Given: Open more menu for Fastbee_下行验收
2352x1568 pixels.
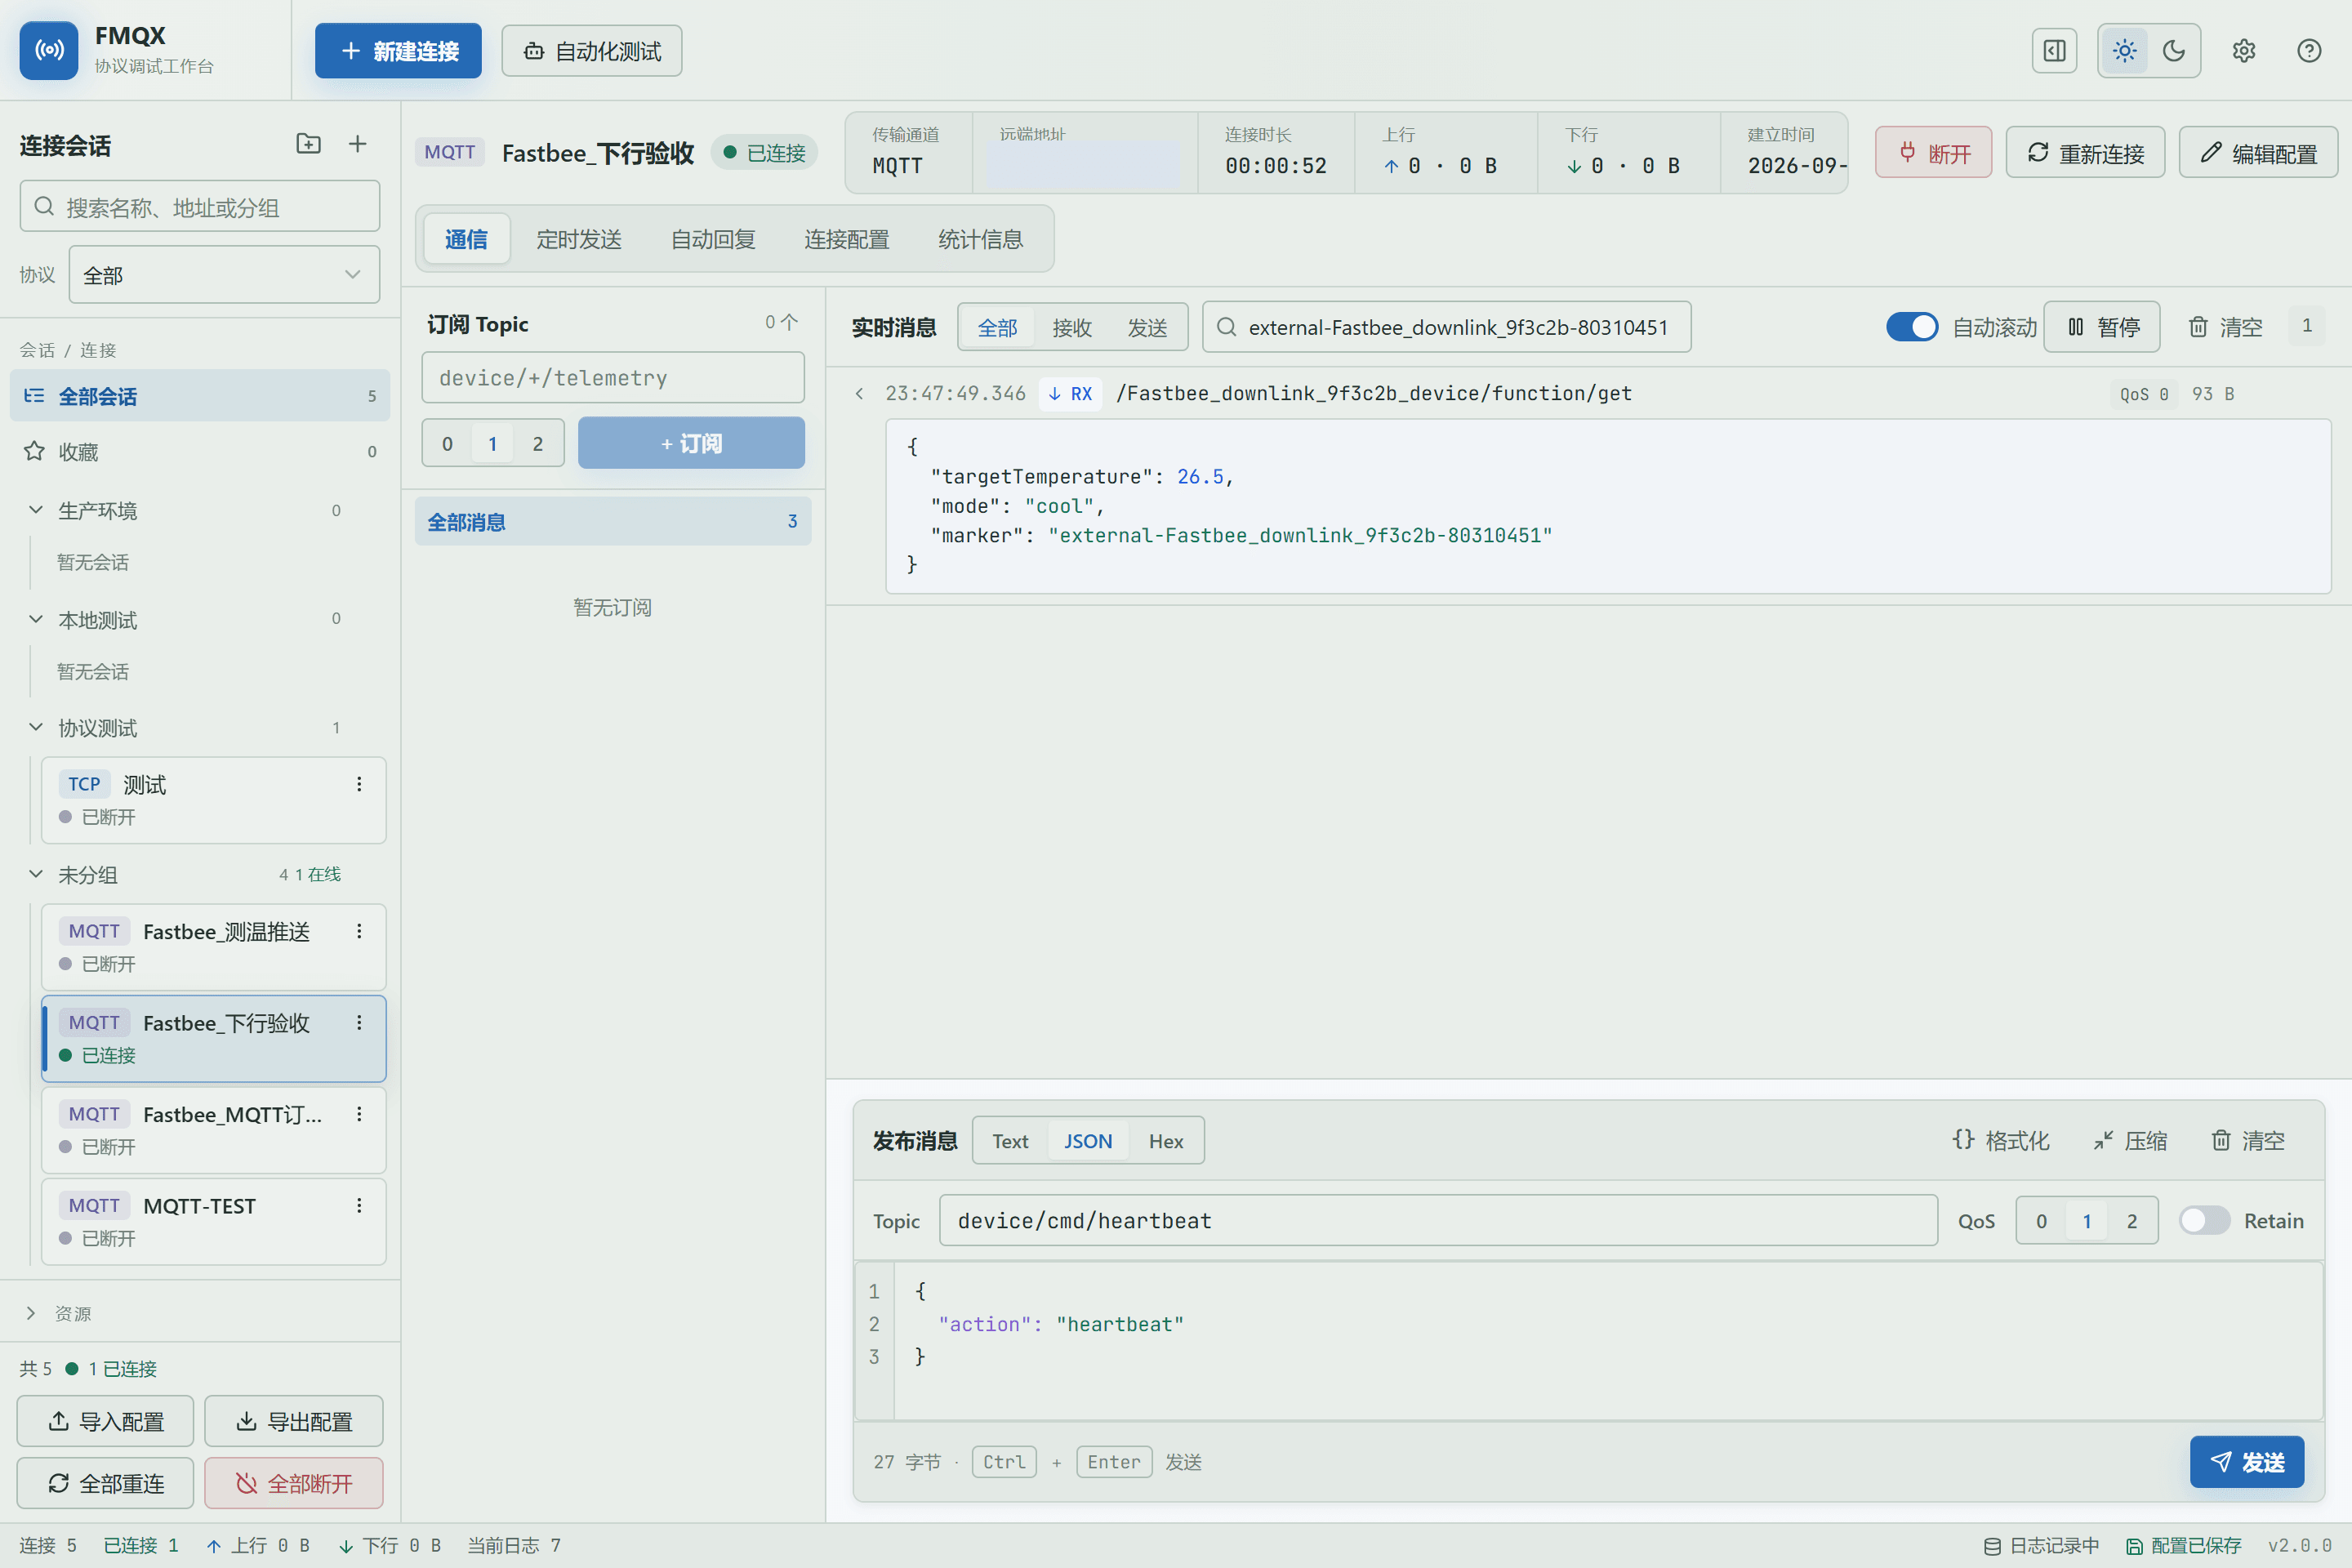Looking at the screenshot, I should 359,1022.
